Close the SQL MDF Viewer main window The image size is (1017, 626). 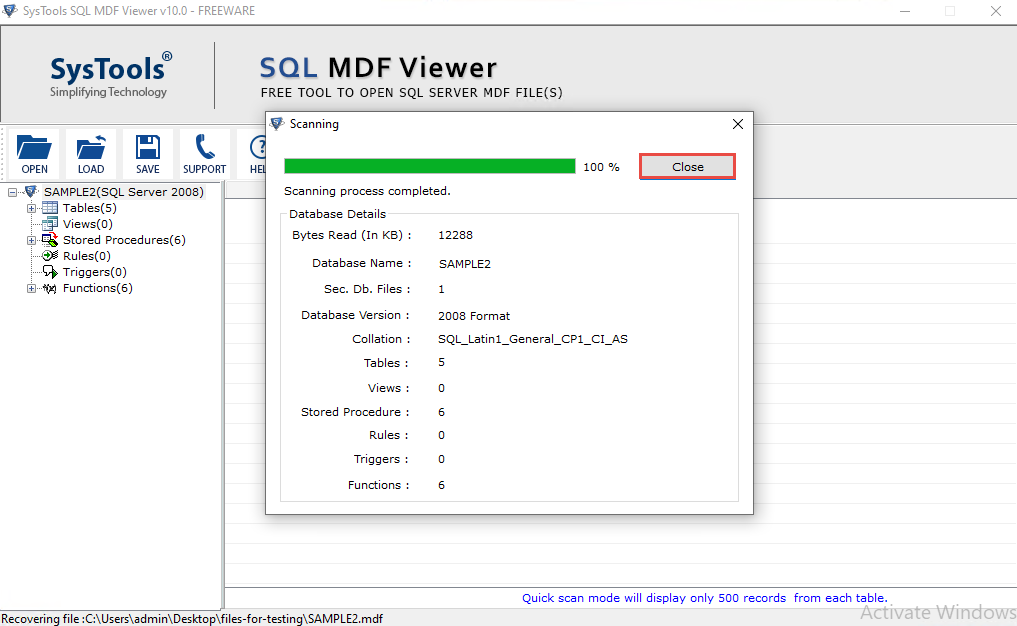[x=996, y=11]
